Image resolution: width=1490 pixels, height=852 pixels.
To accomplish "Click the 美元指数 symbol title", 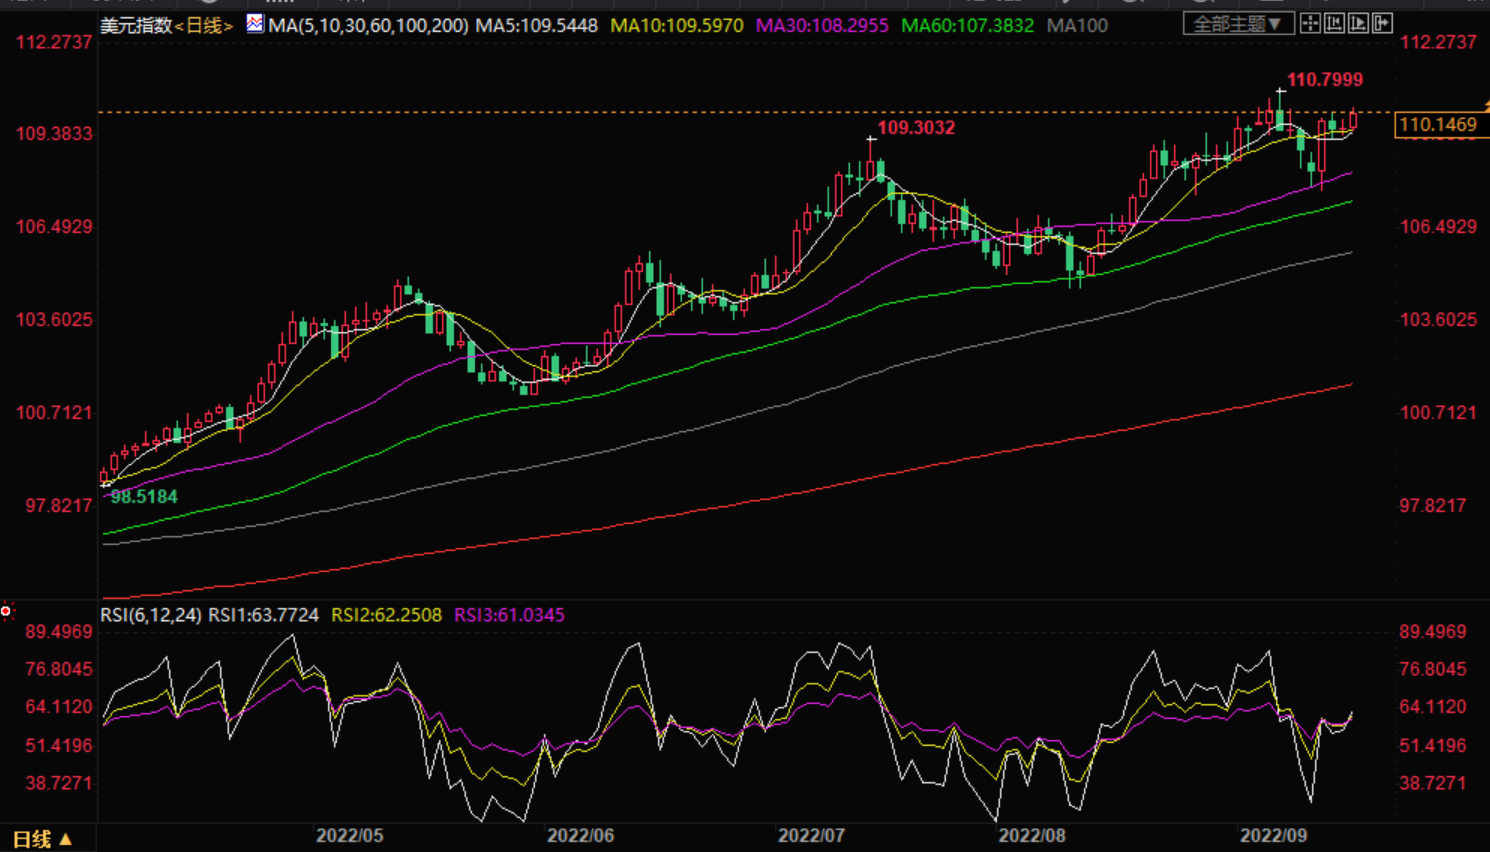I will click(136, 25).
